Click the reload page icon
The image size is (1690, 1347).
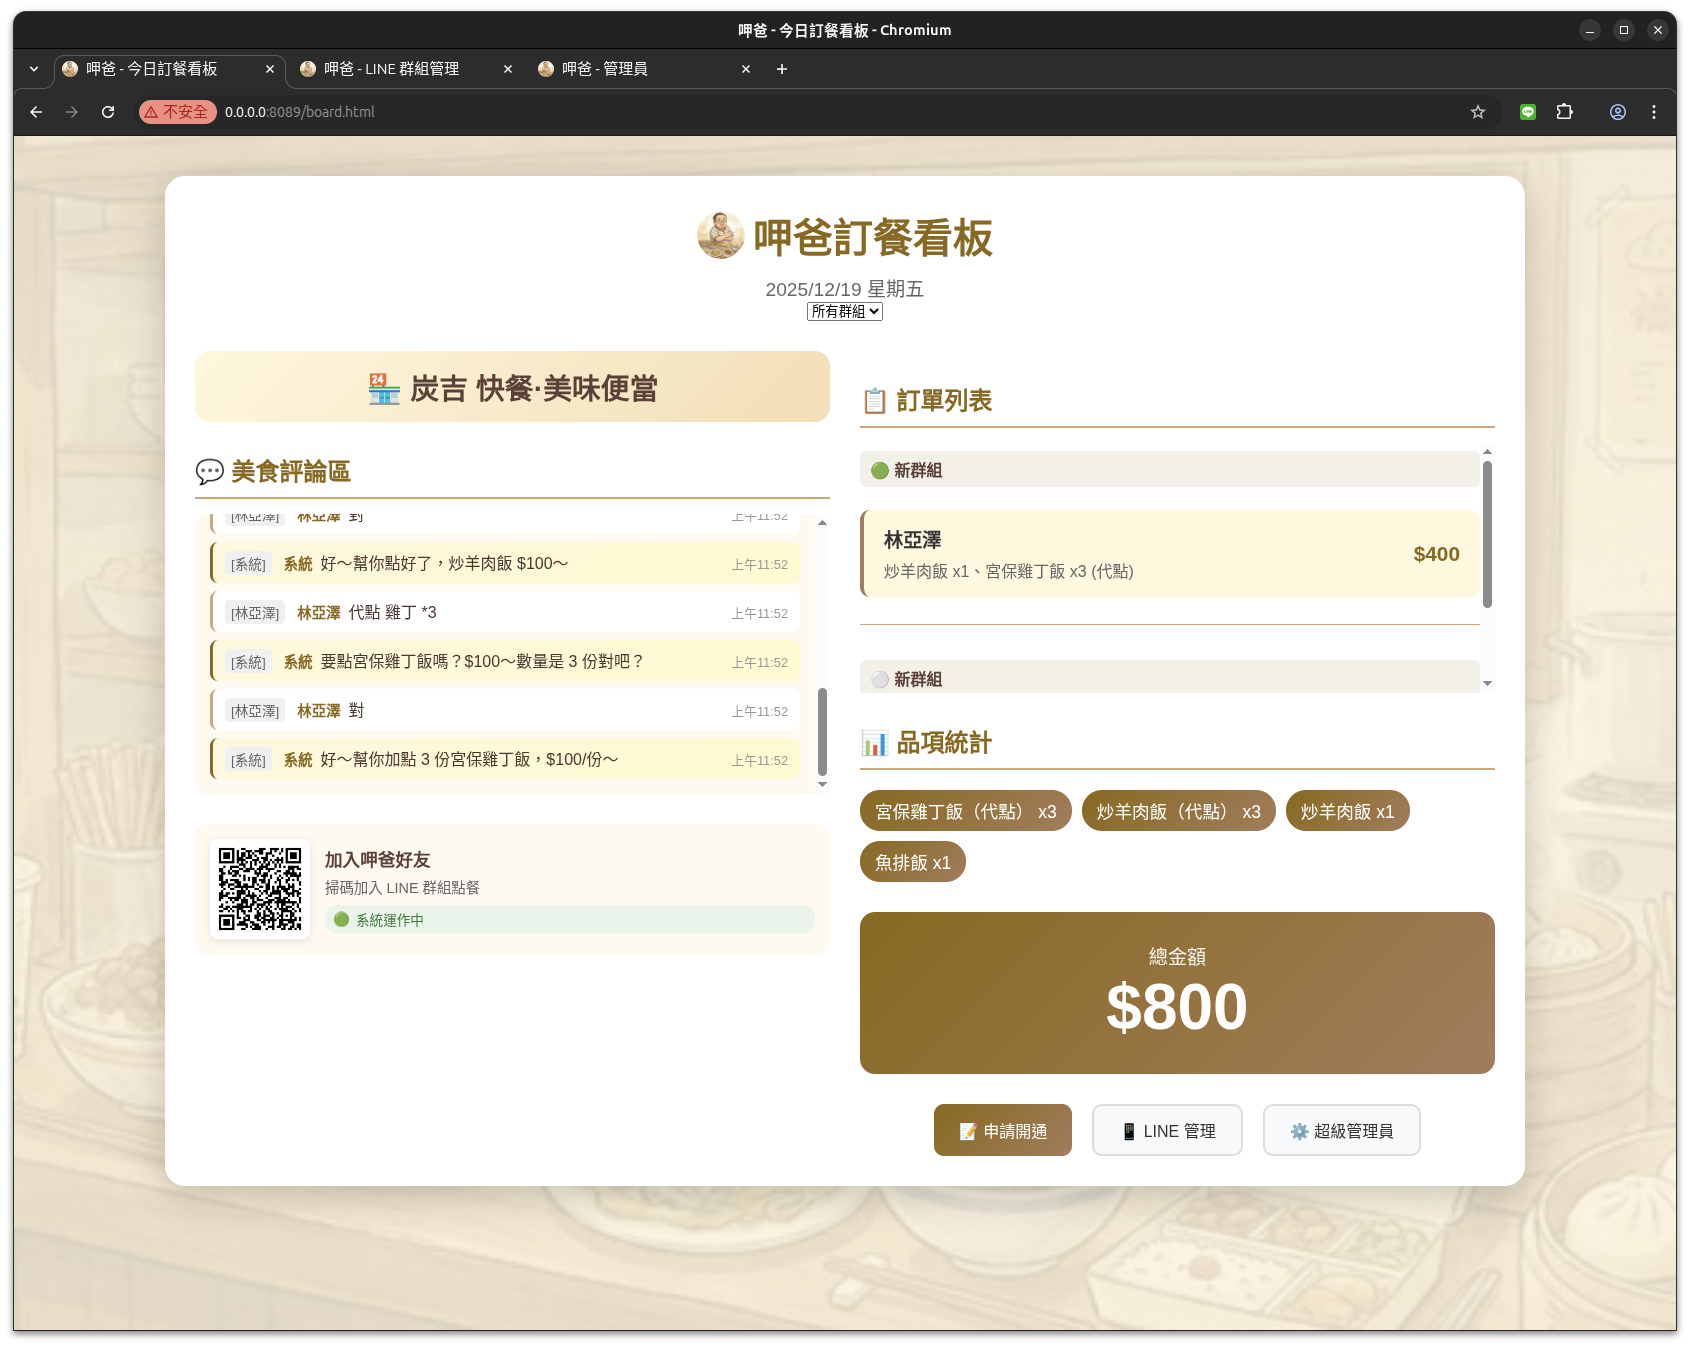[x=108, y=112]
